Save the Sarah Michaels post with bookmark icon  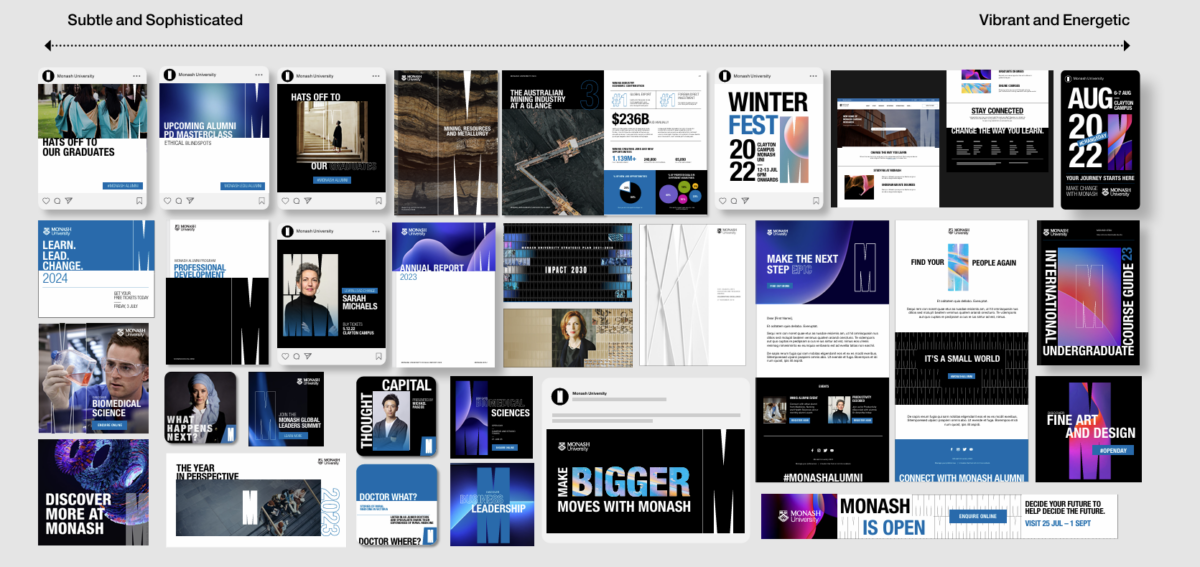coord(379,356)
